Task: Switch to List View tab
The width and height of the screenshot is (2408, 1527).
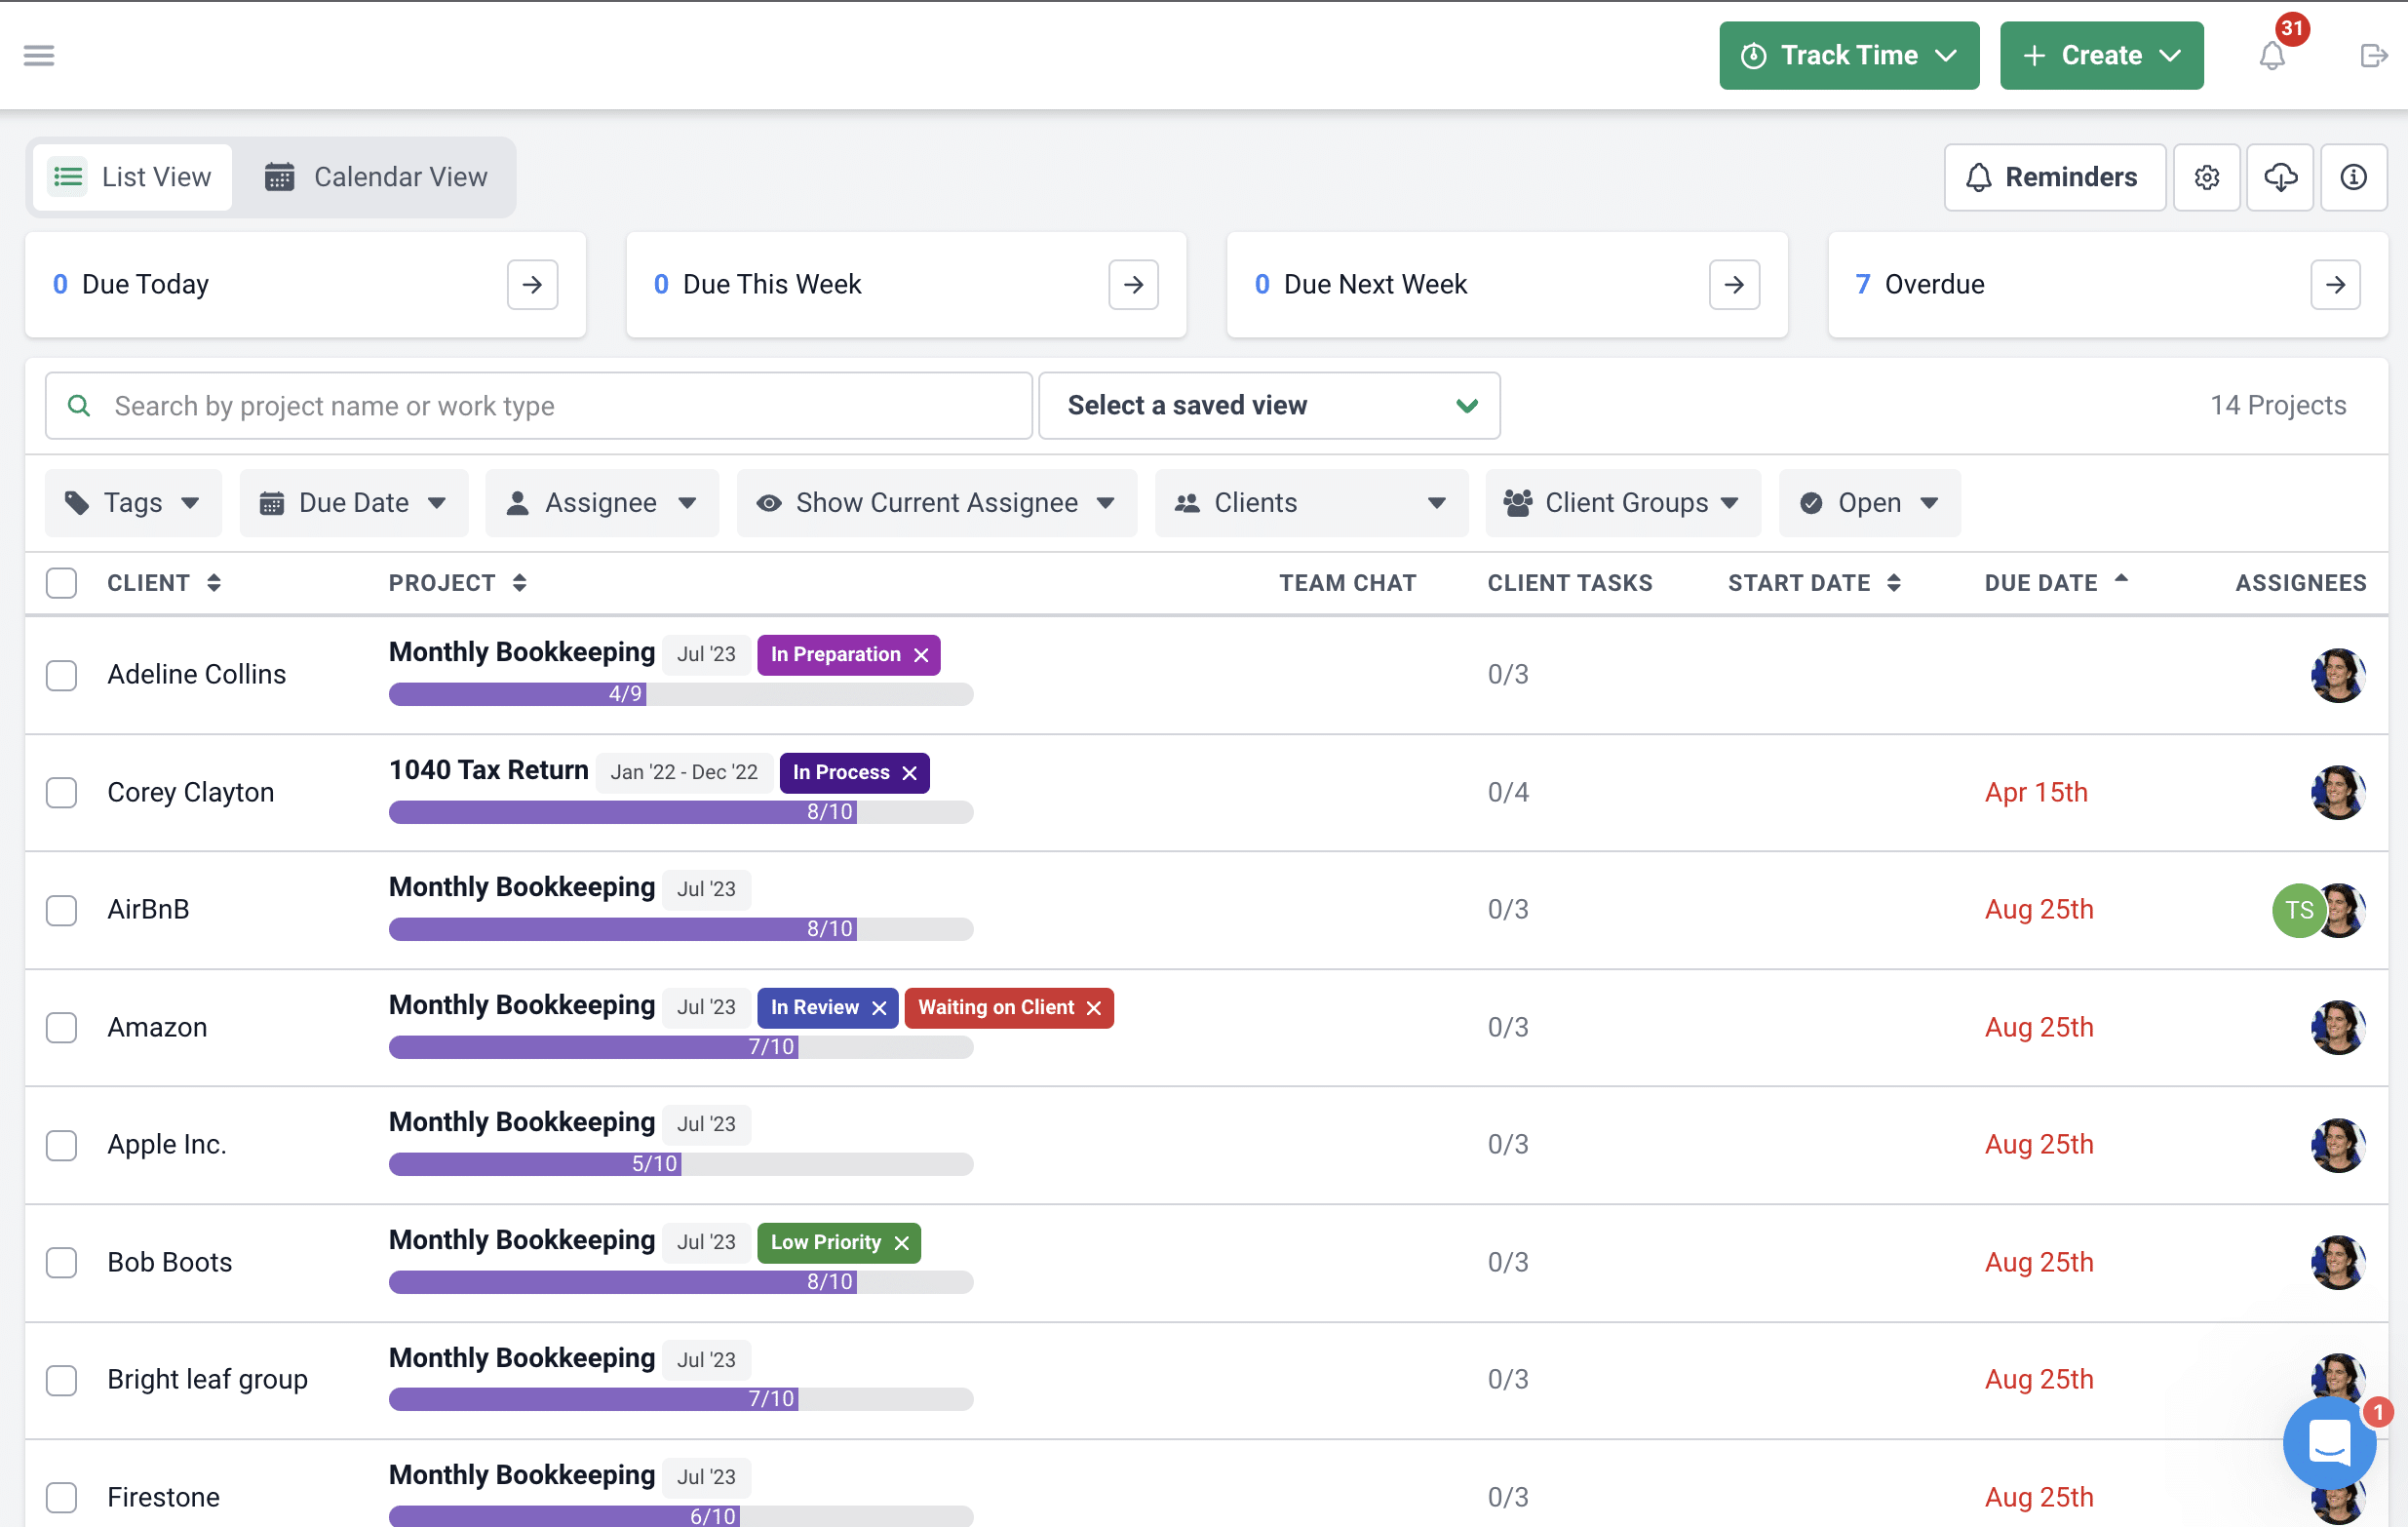Action: pyautogui.click(x=132, y=177)
